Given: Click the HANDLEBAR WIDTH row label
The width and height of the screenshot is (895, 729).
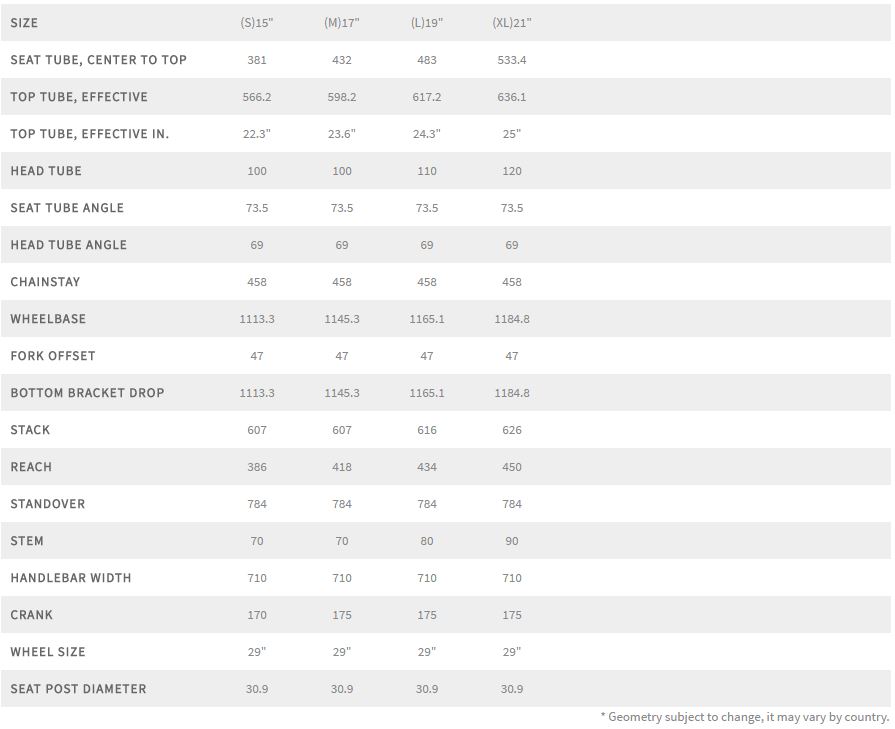Looking at the screenshot, I should tap(71, 578).
